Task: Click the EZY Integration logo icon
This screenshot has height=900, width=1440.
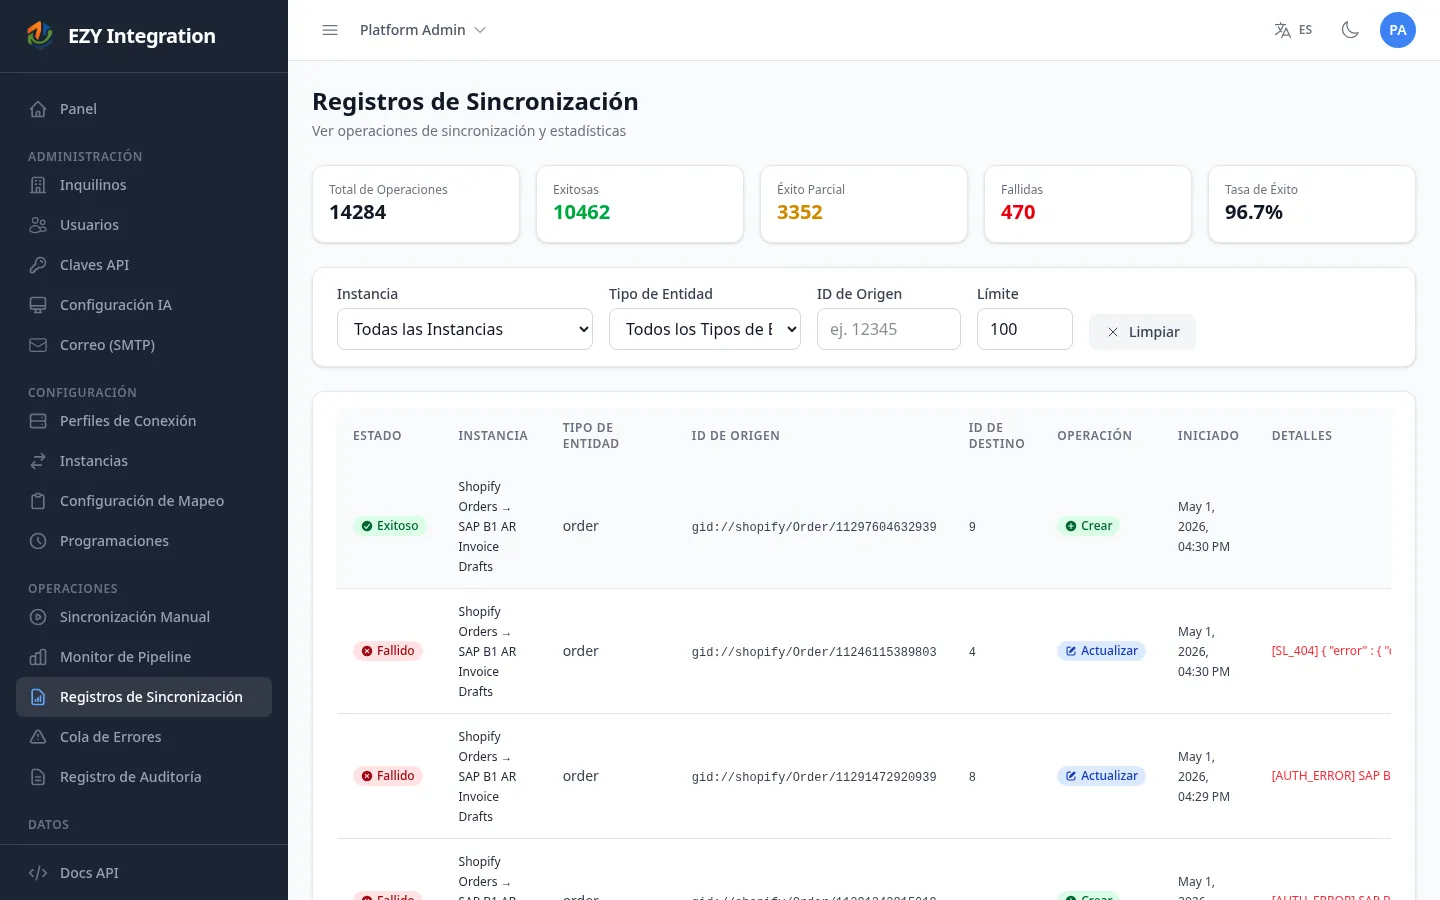Action: pos(40,35)
